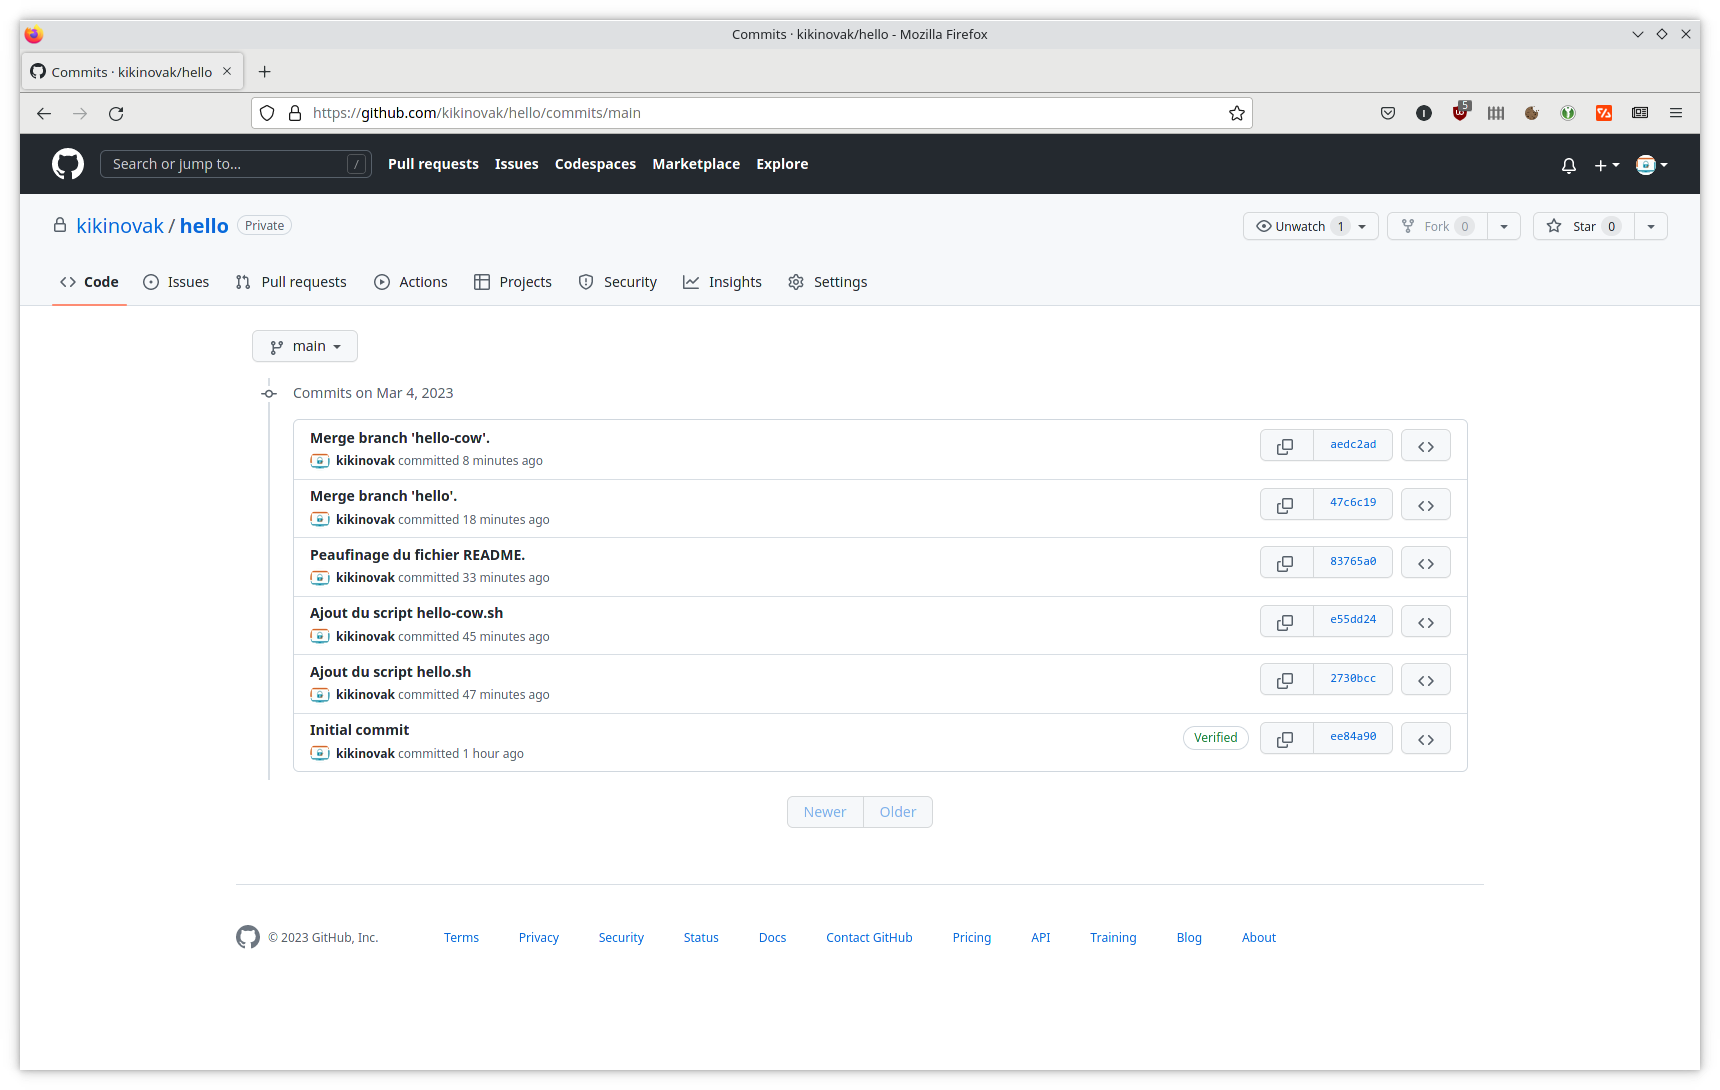The width and height of the screenshot is (1720, 1090).
Task: Click the Older pagination button
Action: pyautogui.click(x=898, y=812)
